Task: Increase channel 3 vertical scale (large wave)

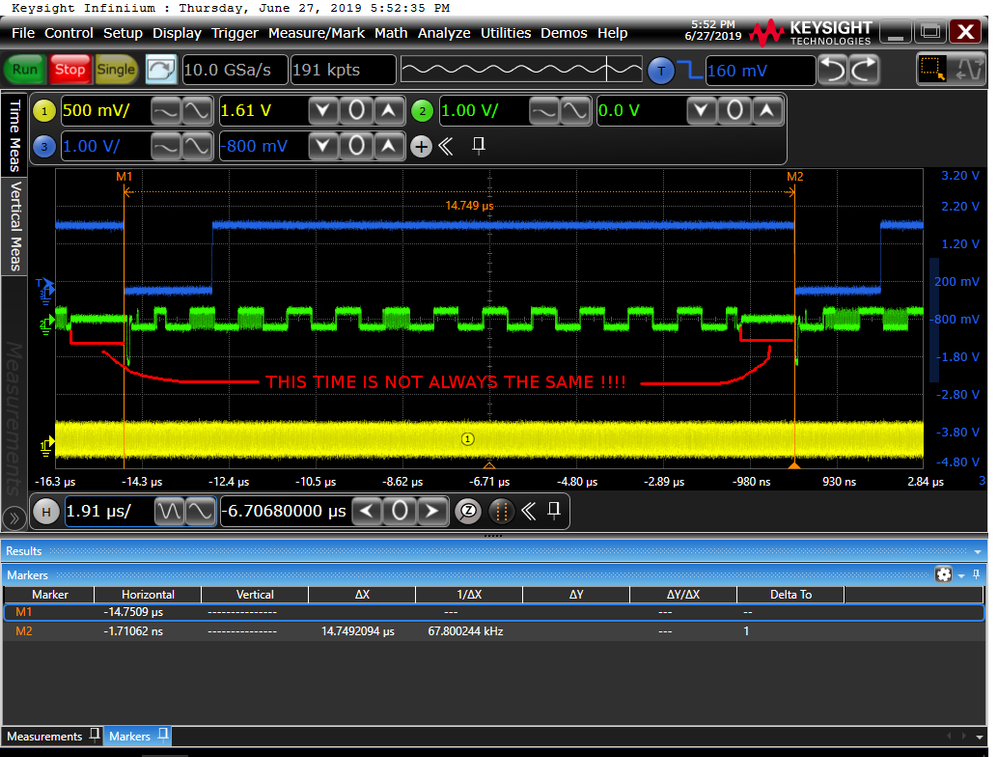Action: click(197, 147)
